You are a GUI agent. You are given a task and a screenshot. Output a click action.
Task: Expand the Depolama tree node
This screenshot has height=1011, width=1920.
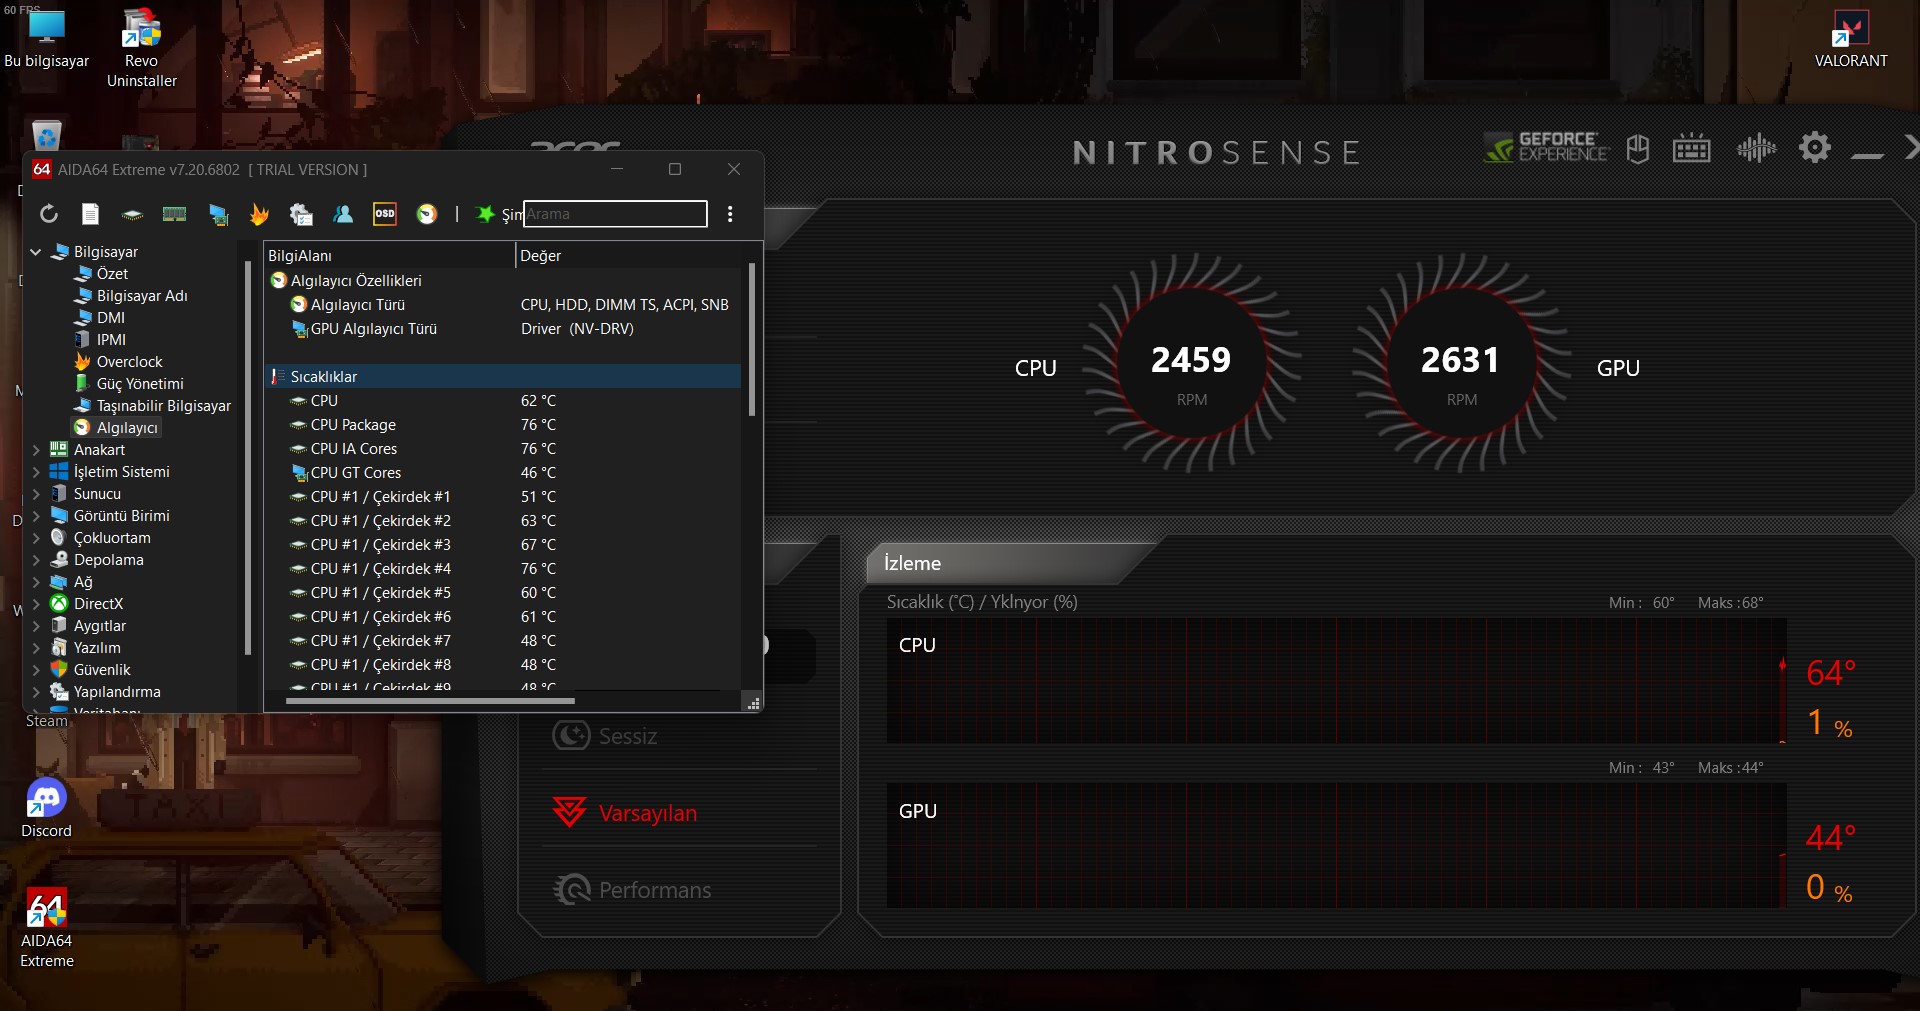36,560
